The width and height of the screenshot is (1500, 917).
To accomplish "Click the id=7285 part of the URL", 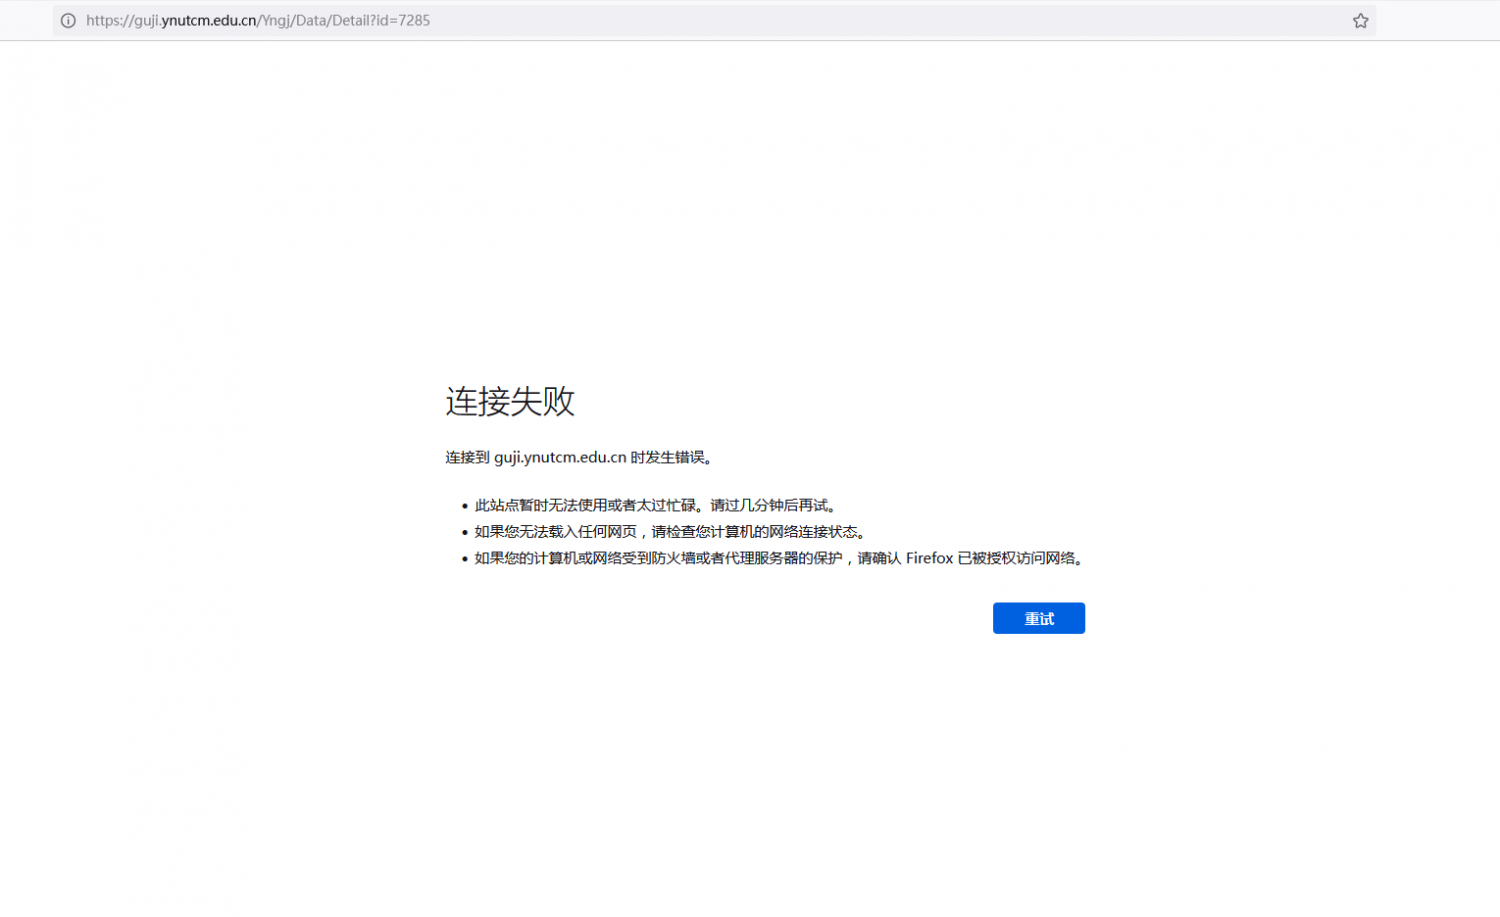I will [403, 20].
